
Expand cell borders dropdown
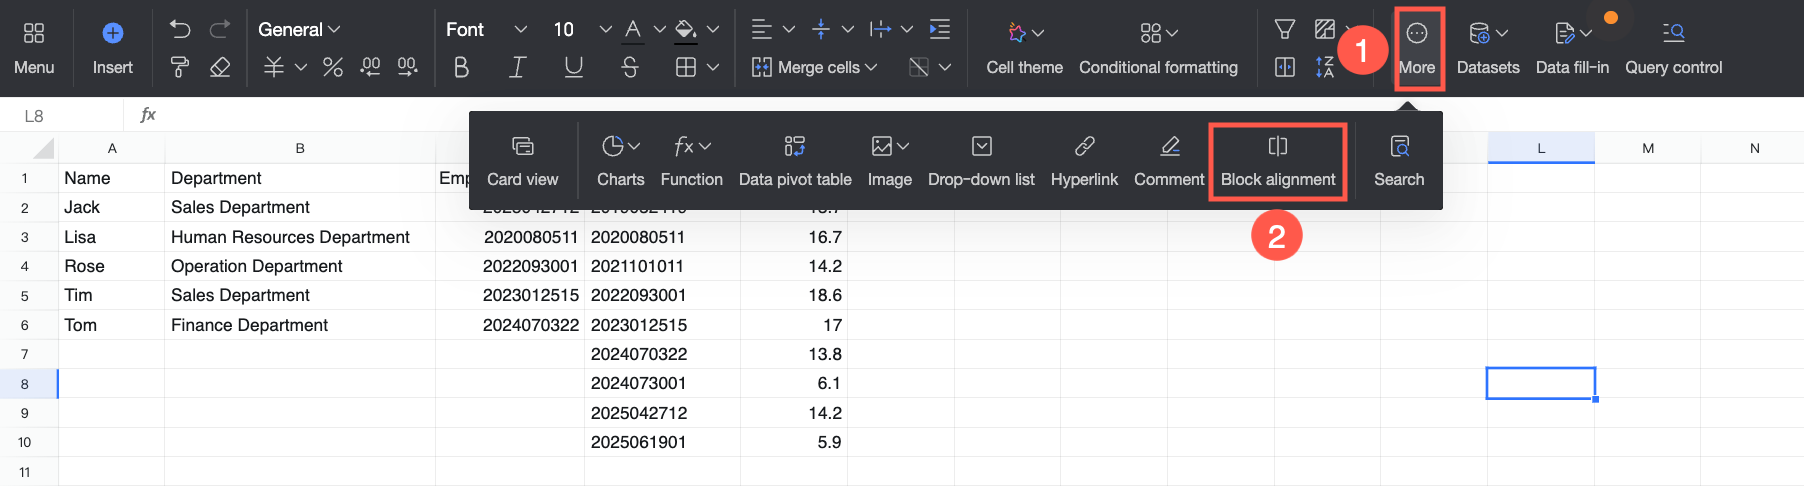(x=713, y=67)
